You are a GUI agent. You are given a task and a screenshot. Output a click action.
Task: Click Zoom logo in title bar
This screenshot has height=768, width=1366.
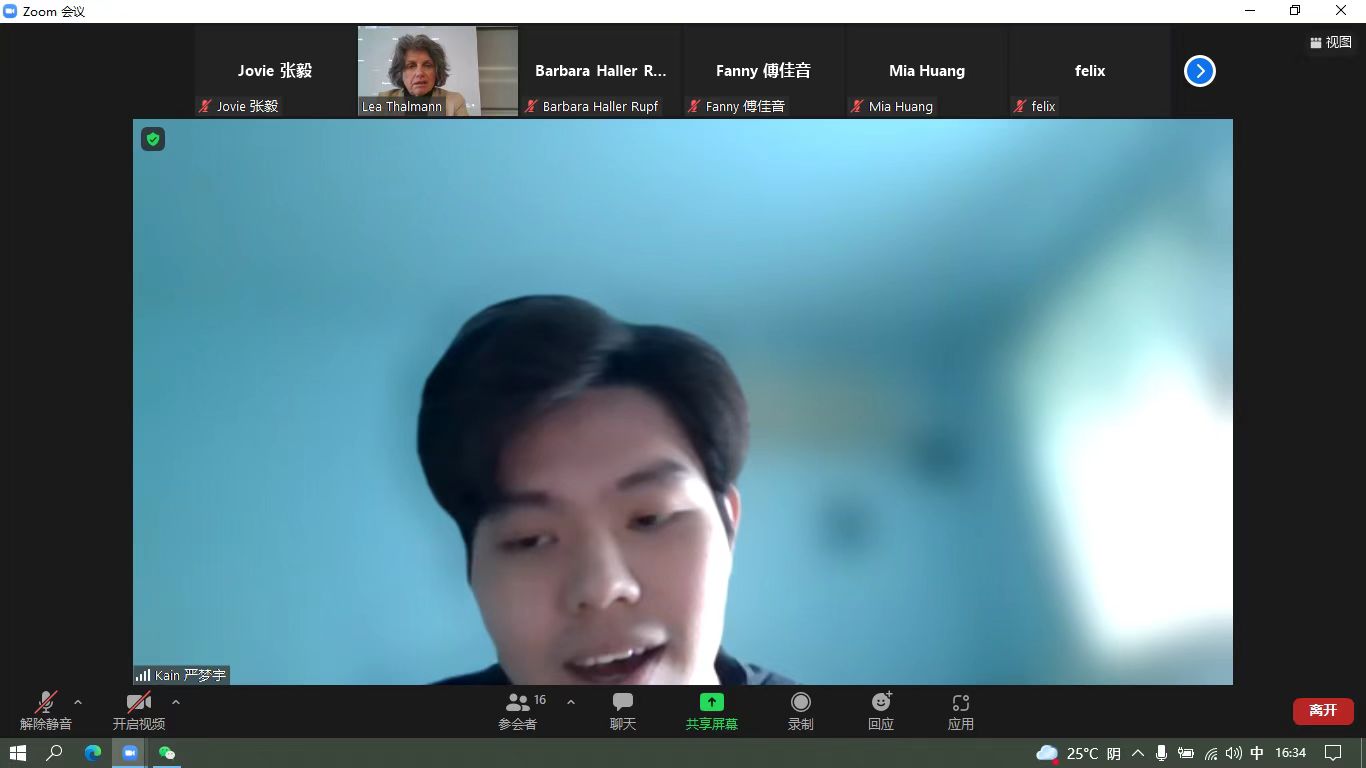11,11
